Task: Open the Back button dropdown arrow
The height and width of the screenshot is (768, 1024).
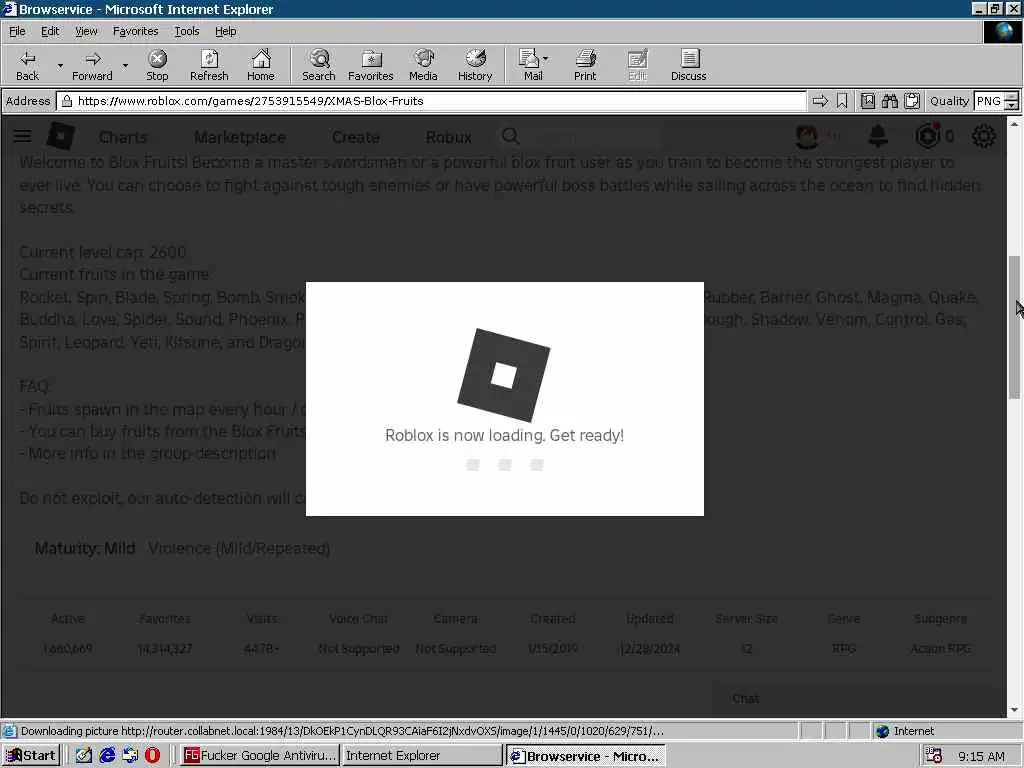Action: 60,65
